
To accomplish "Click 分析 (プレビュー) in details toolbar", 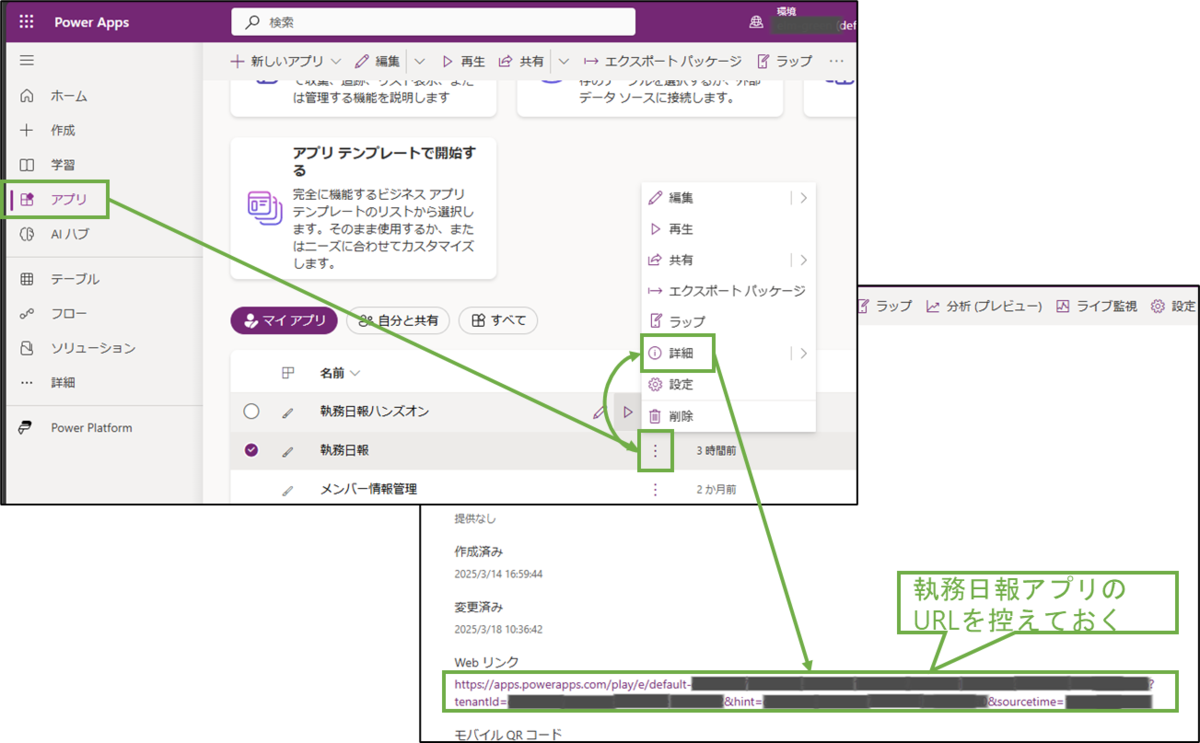I will click(984, 306).
